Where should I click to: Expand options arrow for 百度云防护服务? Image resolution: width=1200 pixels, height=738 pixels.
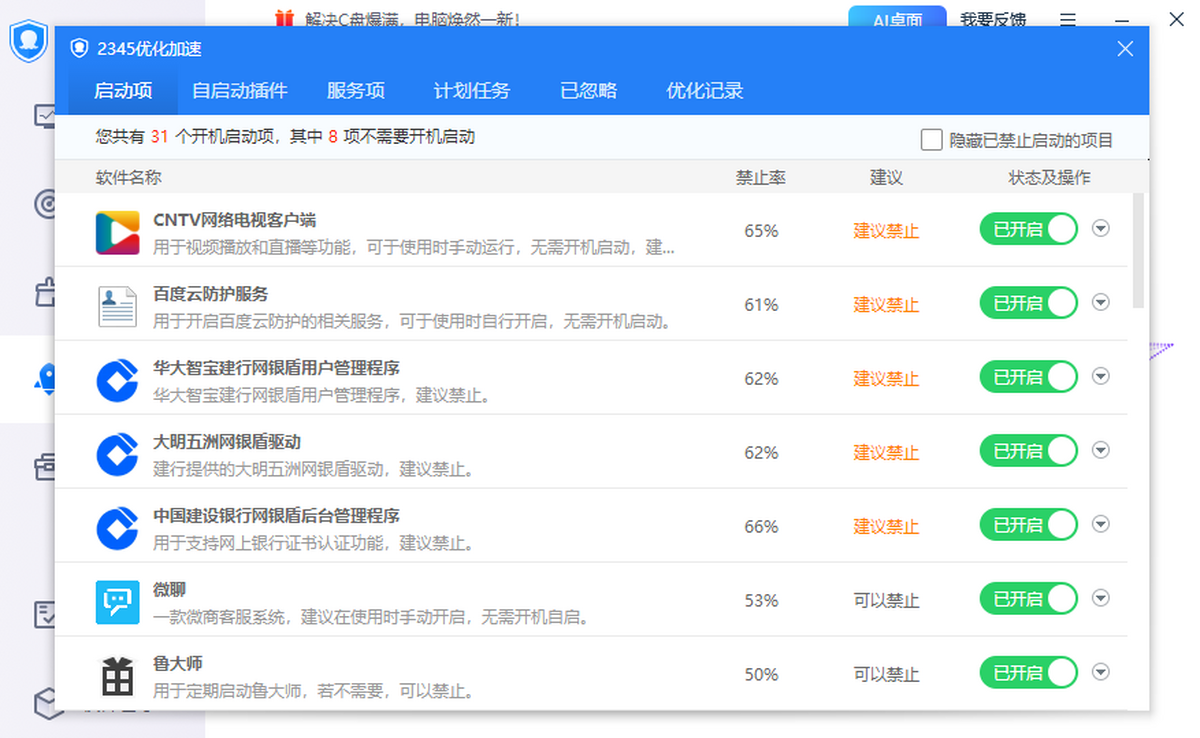1101,302
